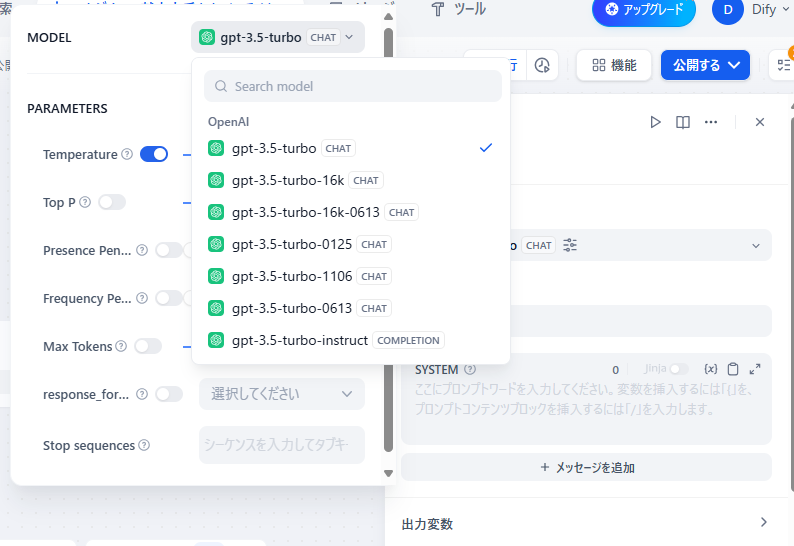The width and height of the screenshot is (794, 546).
Task: Click the Temperature slider track
Action: [187, 154]
